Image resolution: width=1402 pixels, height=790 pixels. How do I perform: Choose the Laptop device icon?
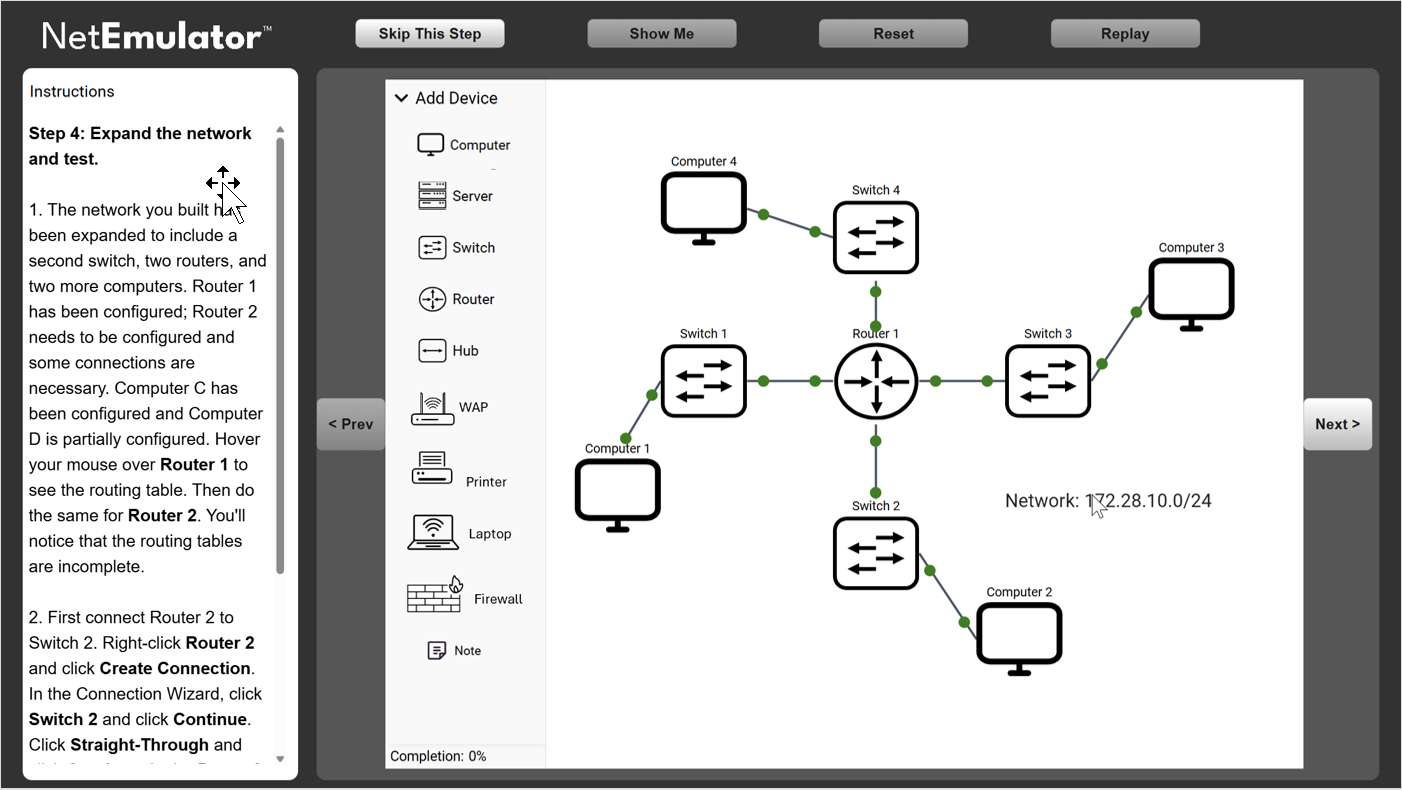pos(433,533)
